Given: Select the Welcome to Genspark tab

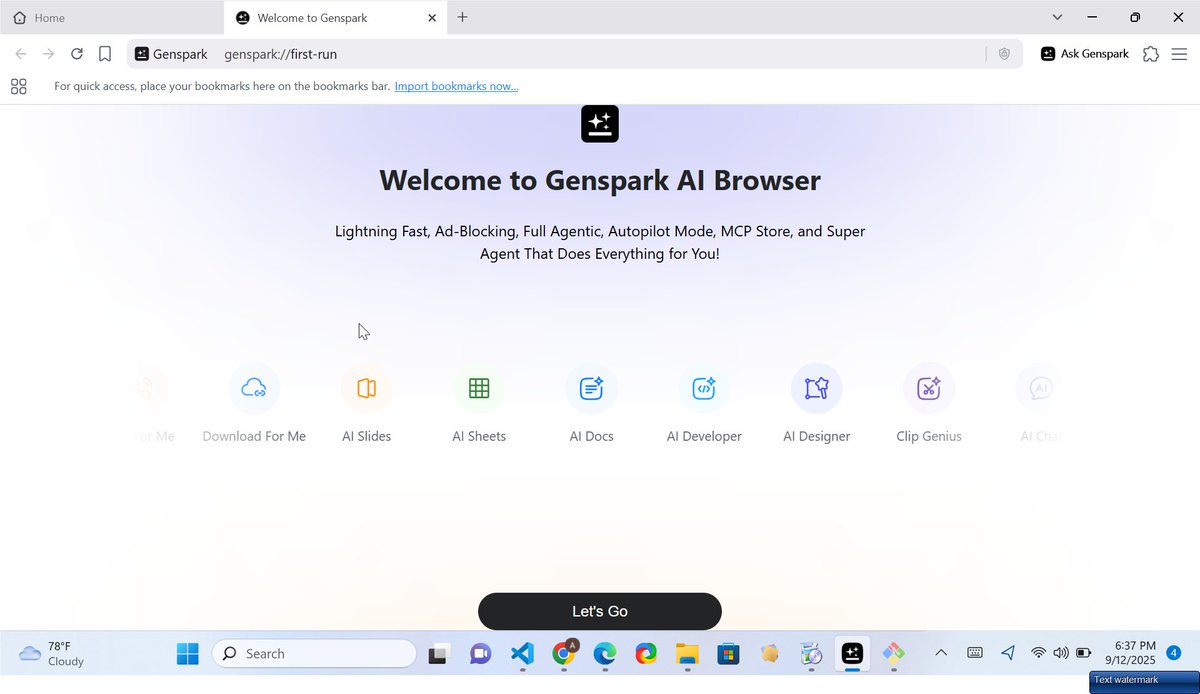Looking at the screenshot, I should coord(336,18).
